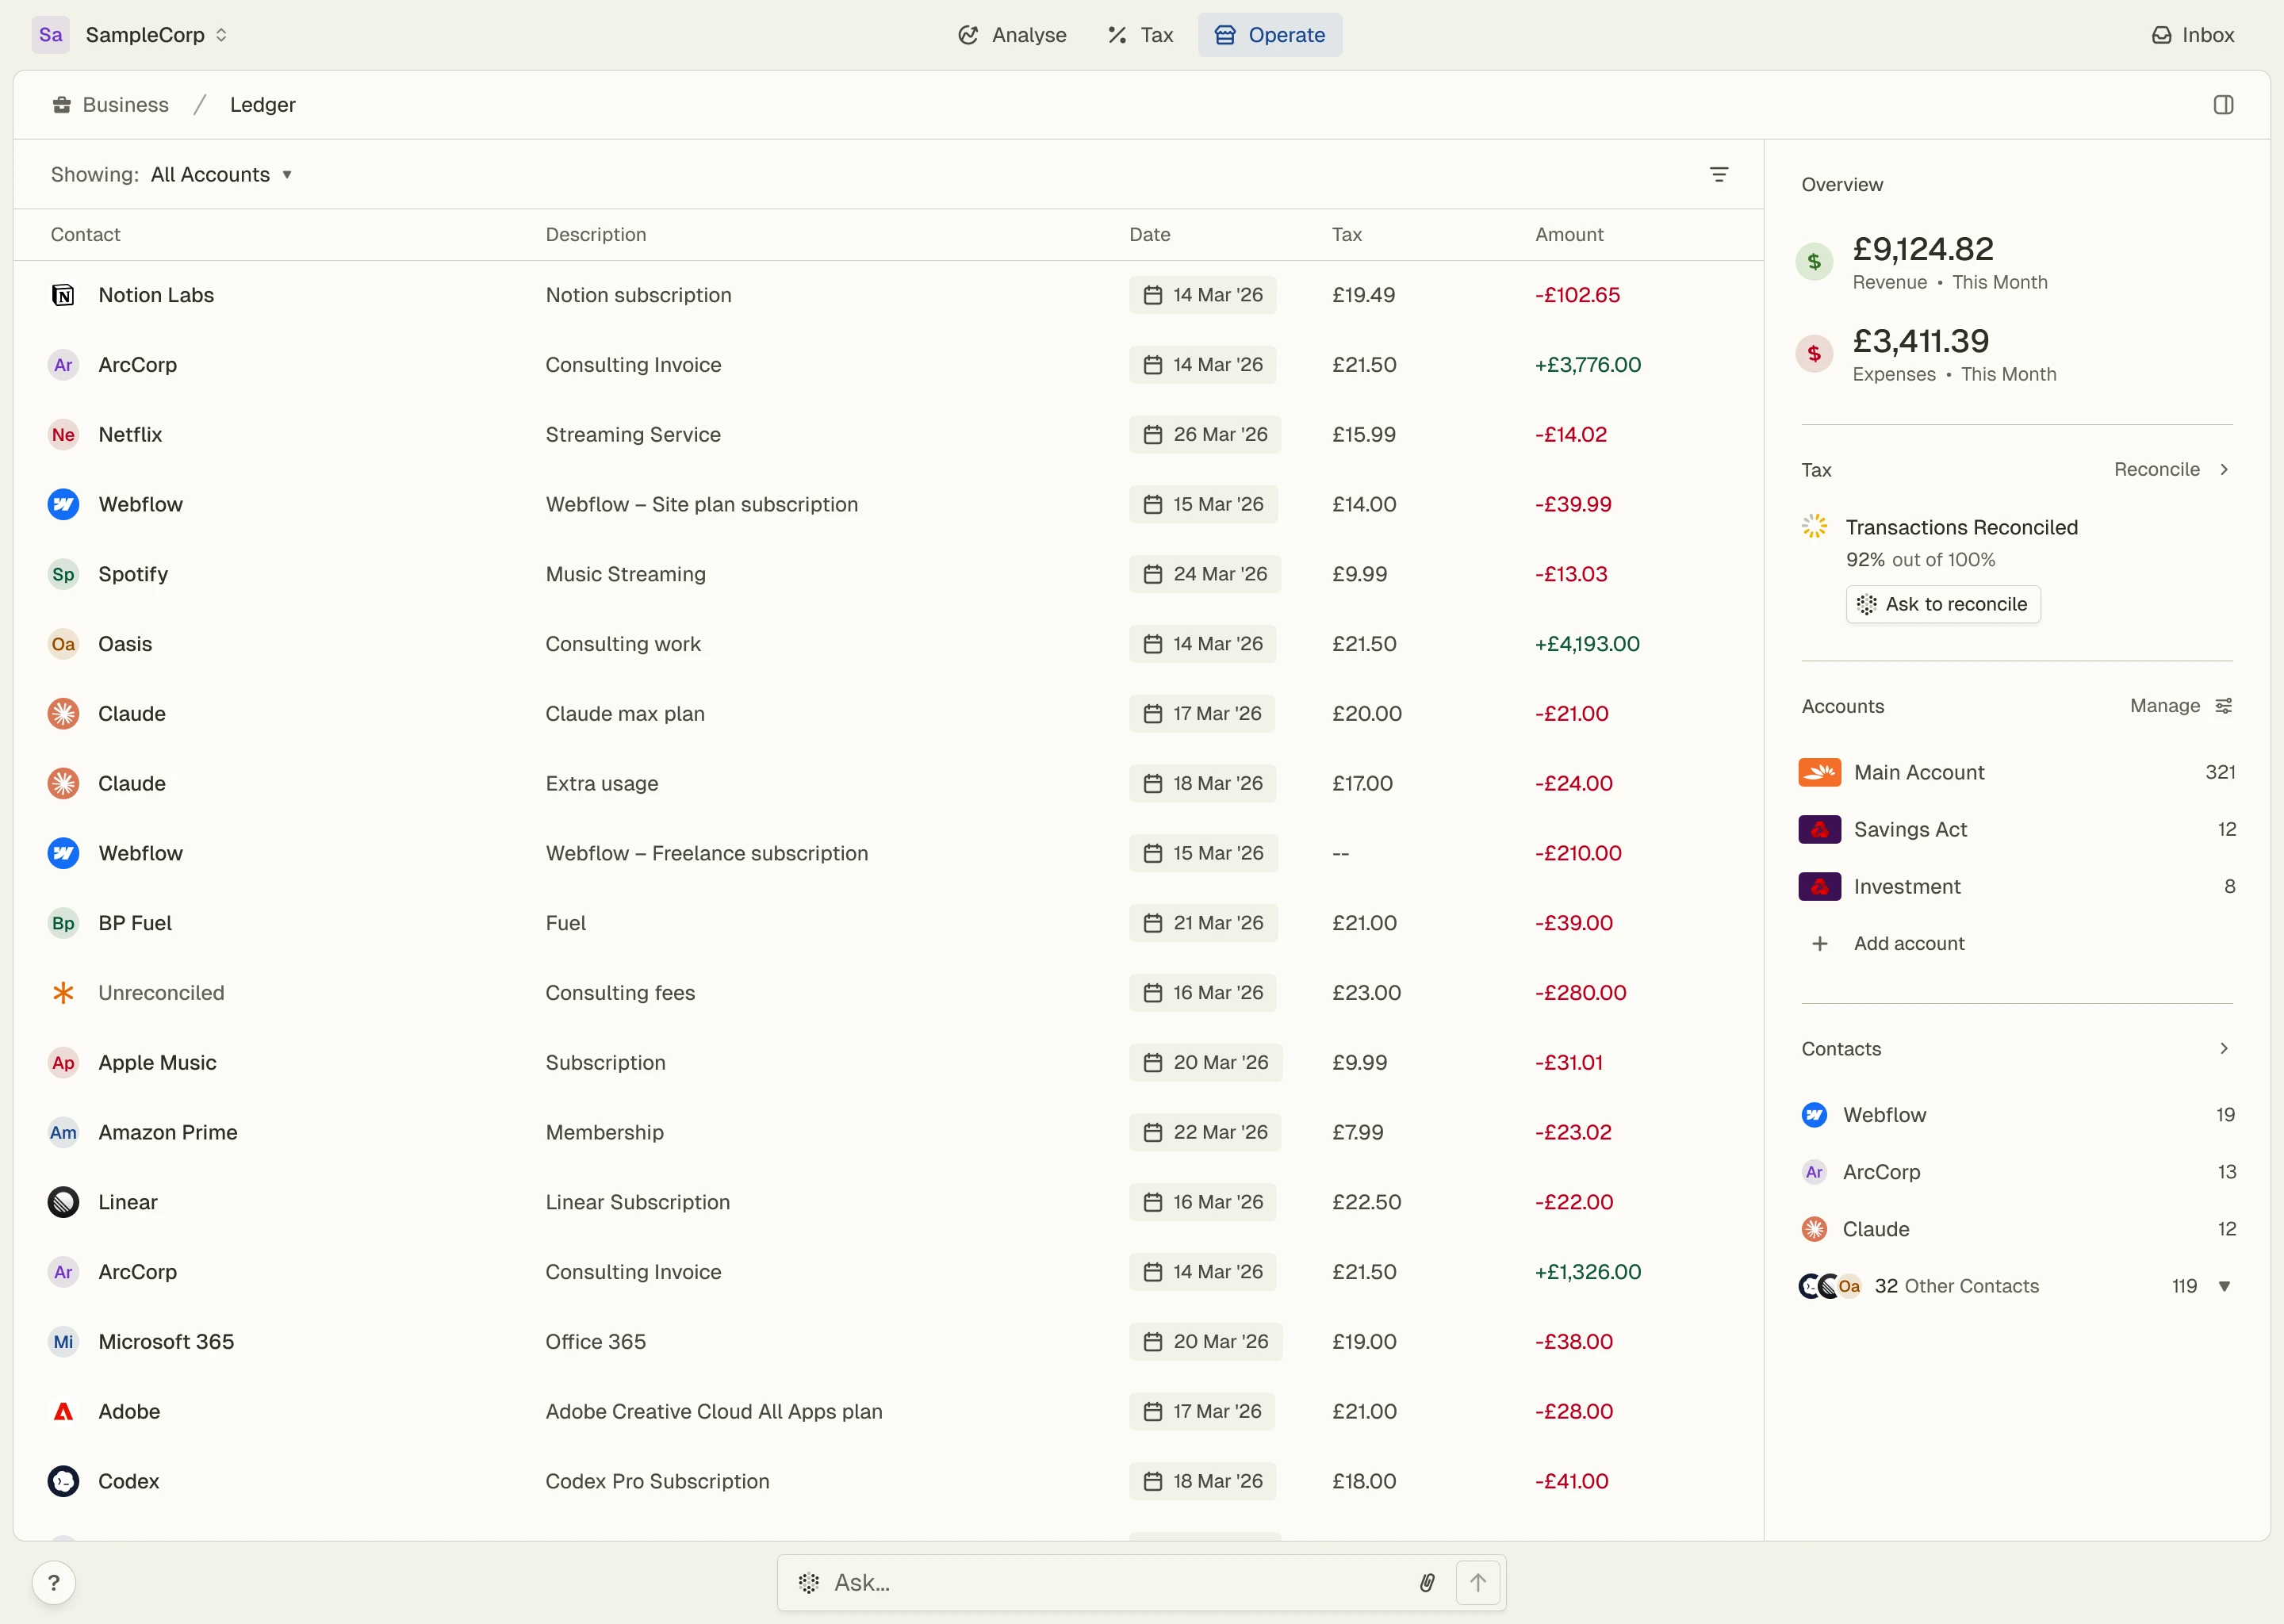The image size is (2284, 1624).
Task: Click the Ledger breadcrumb
Action: click(x=263, y=105)
